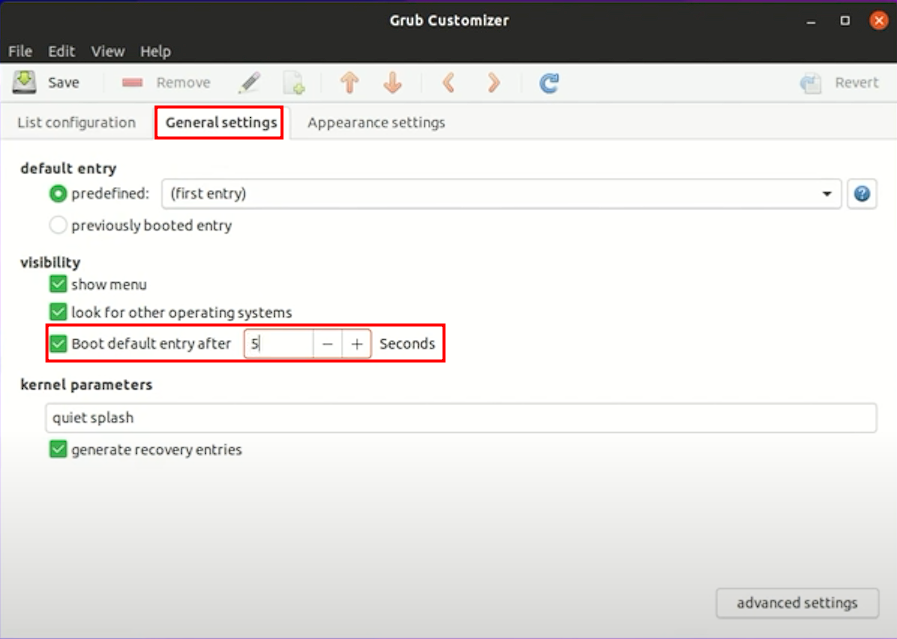Open the Edit menu
This screenshot has height=639, width=897.
[x=61, y=51]
